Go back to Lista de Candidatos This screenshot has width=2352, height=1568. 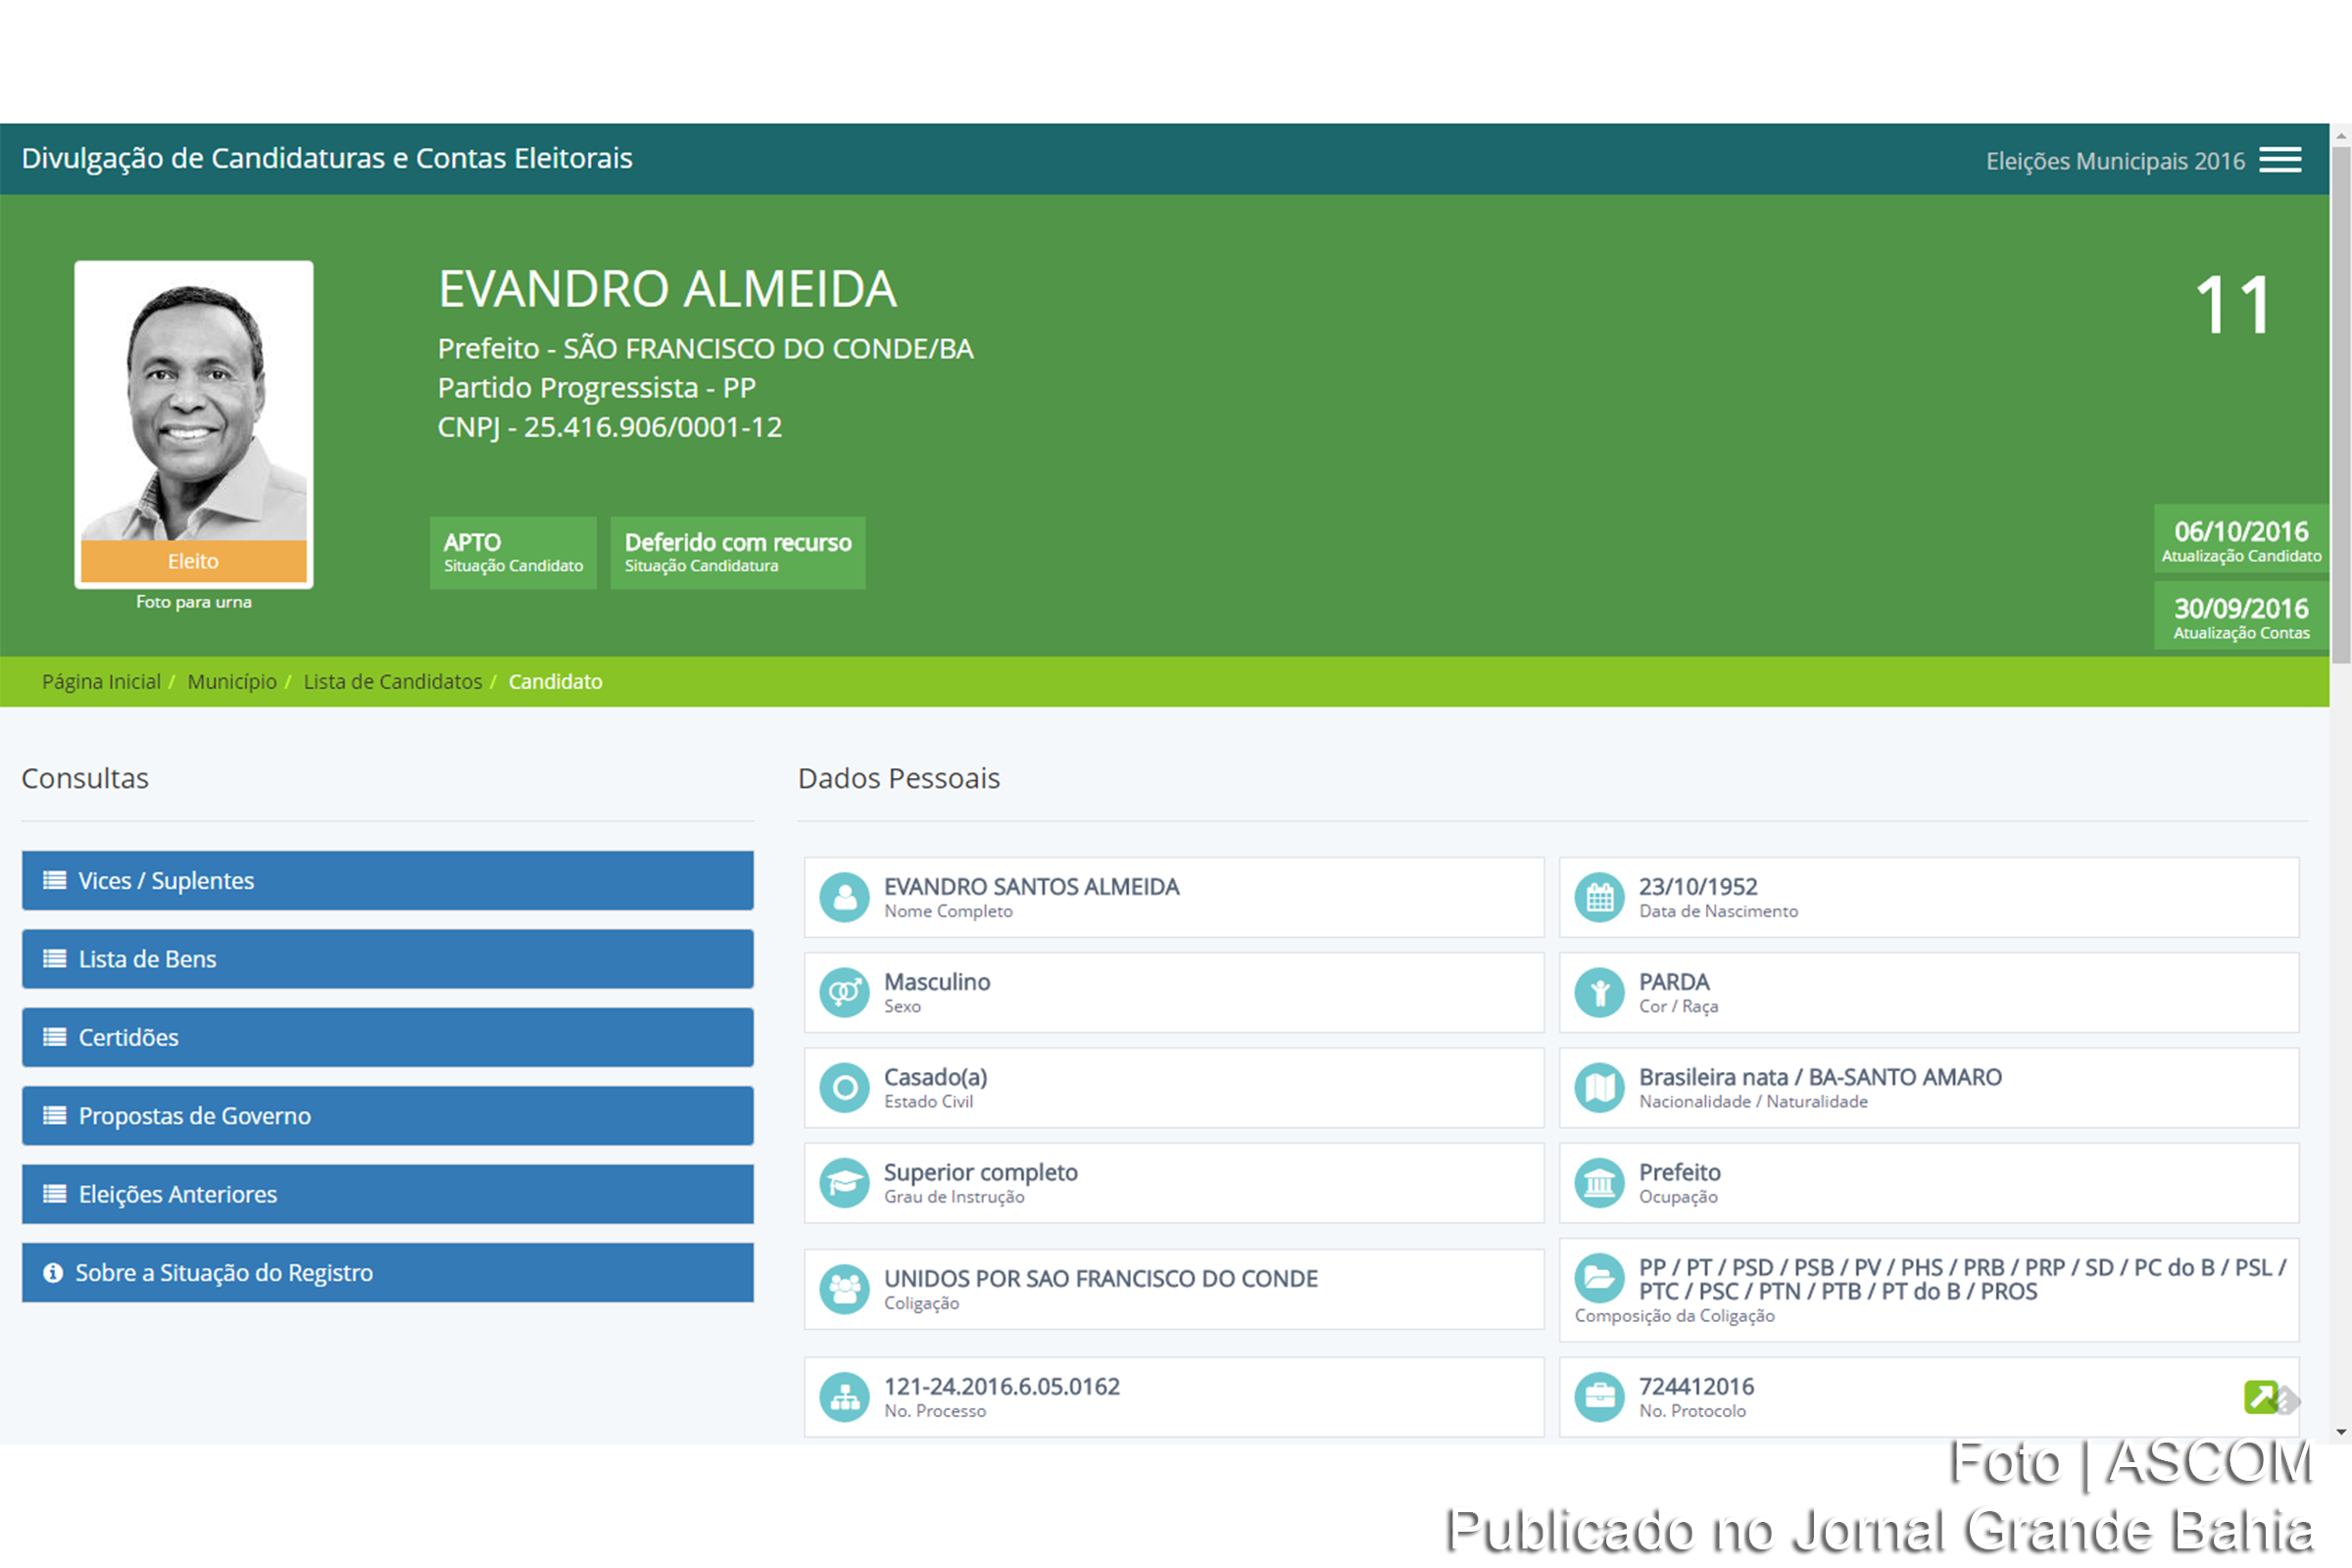(392, 681)
